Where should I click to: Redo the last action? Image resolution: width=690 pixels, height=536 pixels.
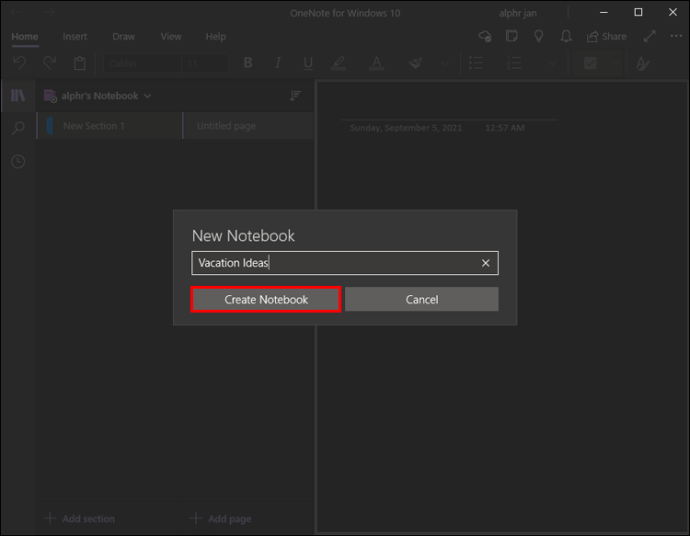pos(49,63)
